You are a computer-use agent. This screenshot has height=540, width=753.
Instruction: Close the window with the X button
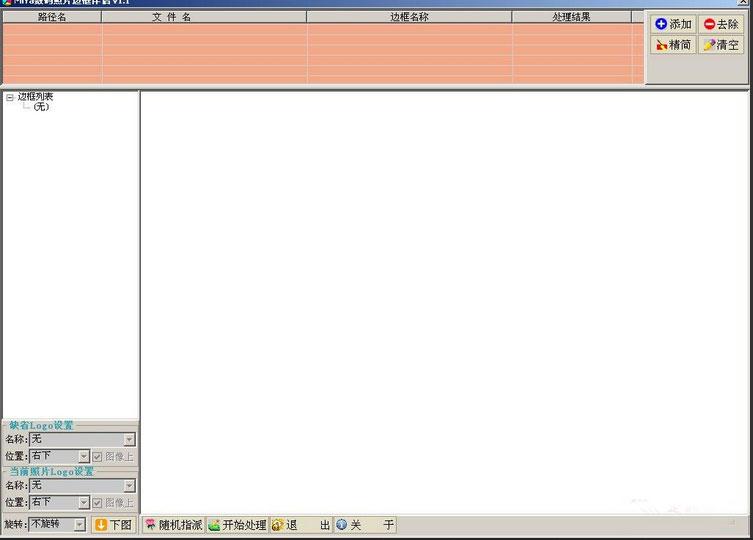(x=743, y=2)
